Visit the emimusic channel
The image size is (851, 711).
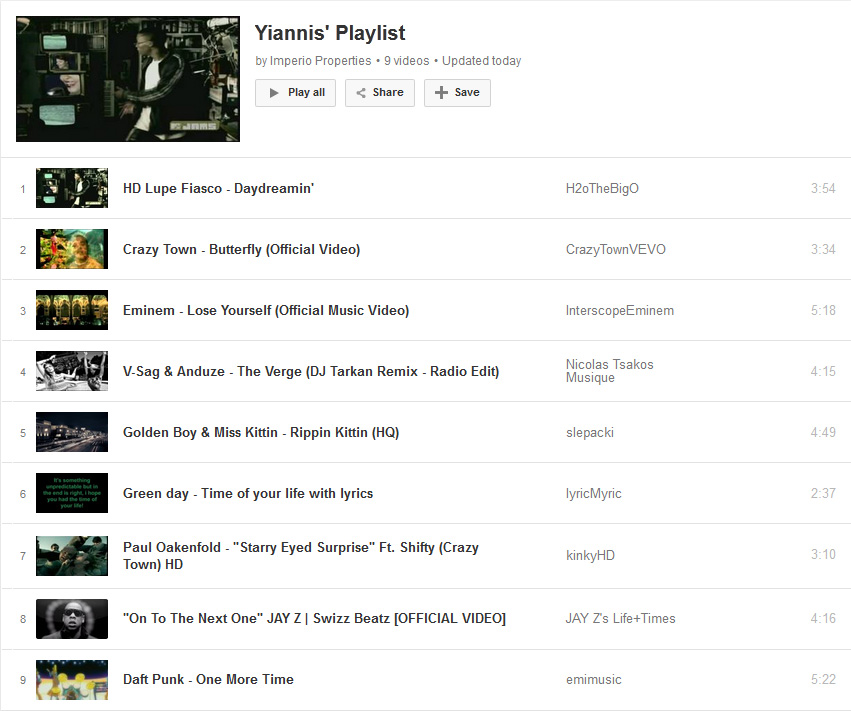[594, 680]
